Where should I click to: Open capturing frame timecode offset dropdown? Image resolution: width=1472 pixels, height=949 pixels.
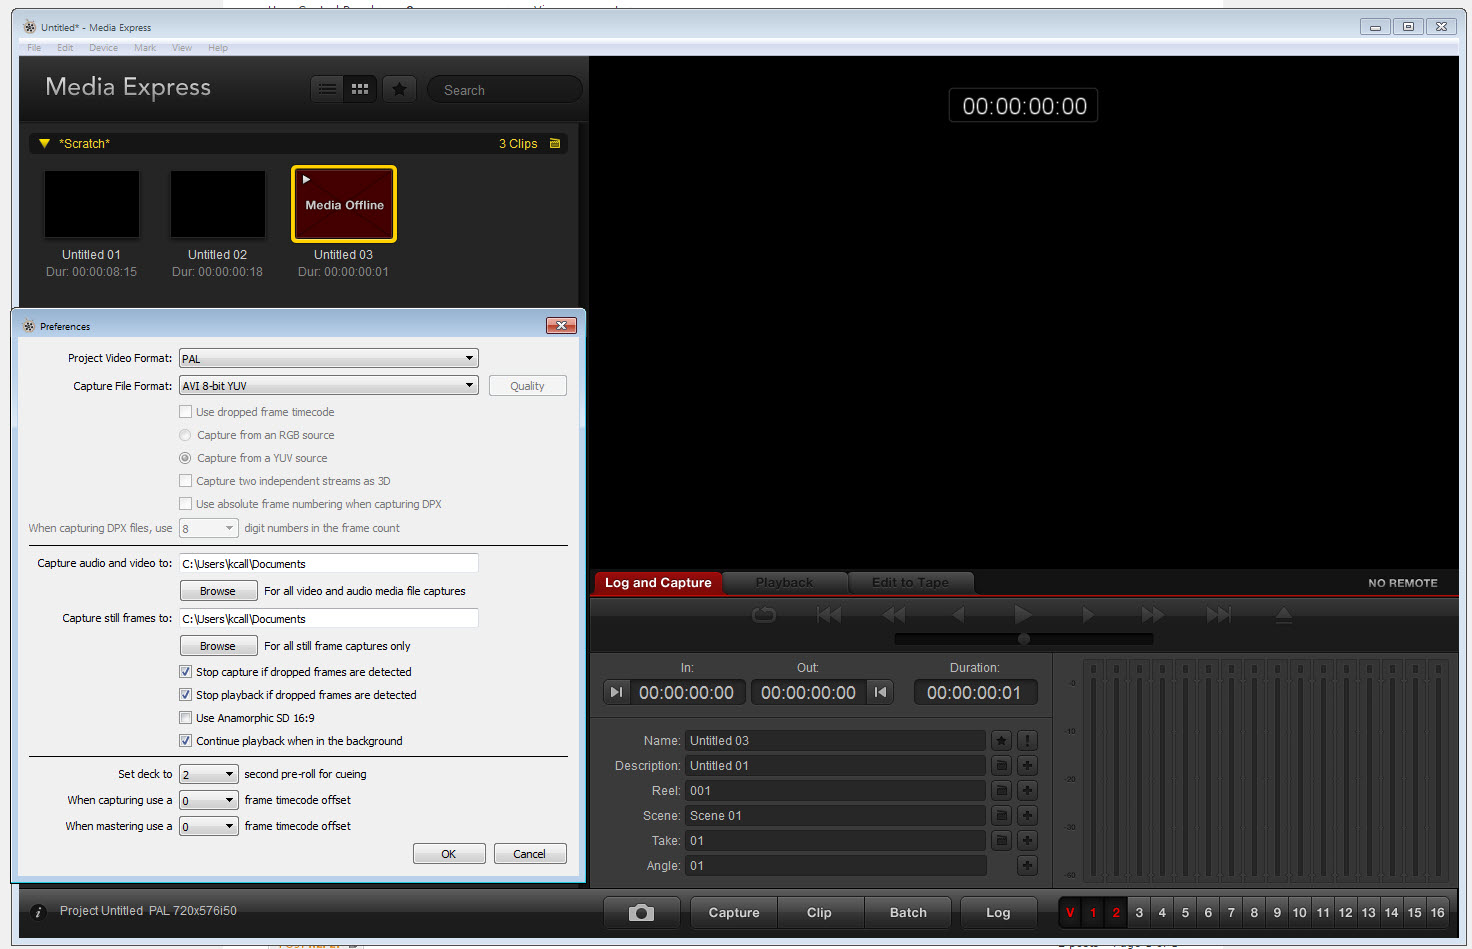208,800
